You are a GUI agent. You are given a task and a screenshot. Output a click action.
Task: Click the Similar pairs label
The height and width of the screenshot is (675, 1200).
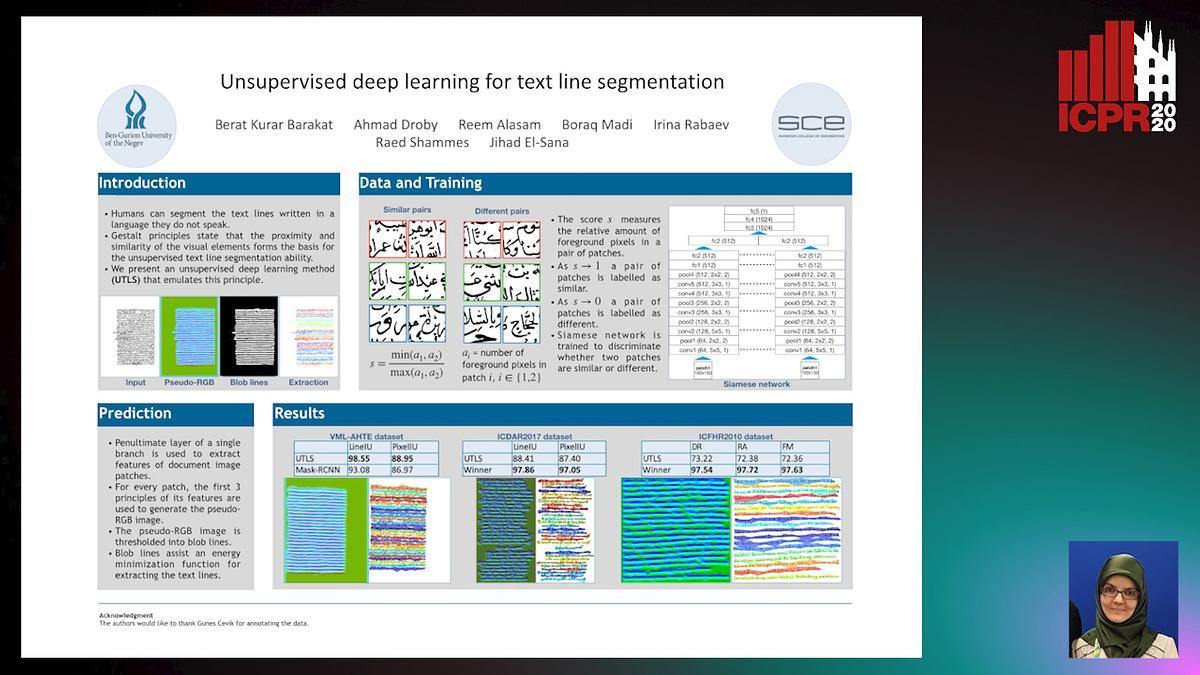pyautogui.click(x=407, y=210)
